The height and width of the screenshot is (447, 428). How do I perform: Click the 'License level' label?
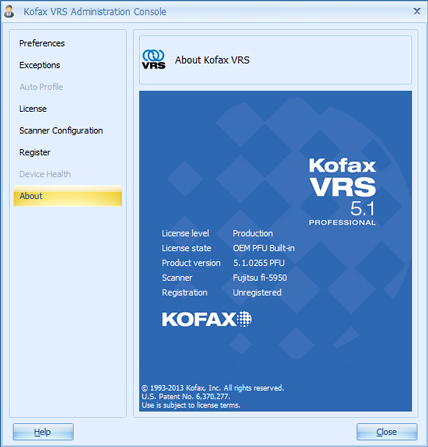185,233
